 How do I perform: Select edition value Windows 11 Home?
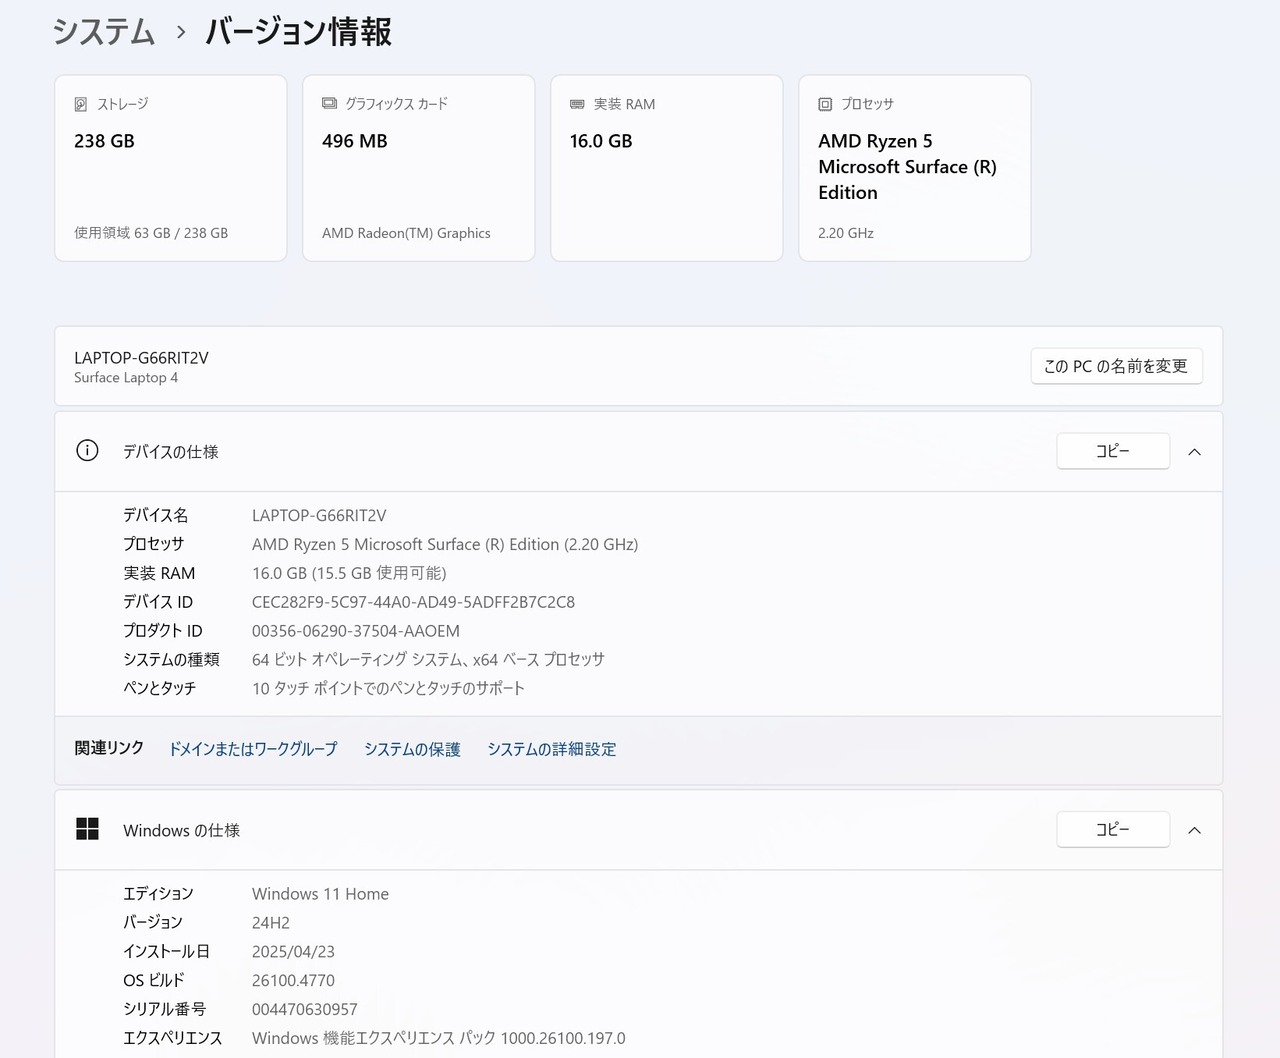tap(320, 894)
